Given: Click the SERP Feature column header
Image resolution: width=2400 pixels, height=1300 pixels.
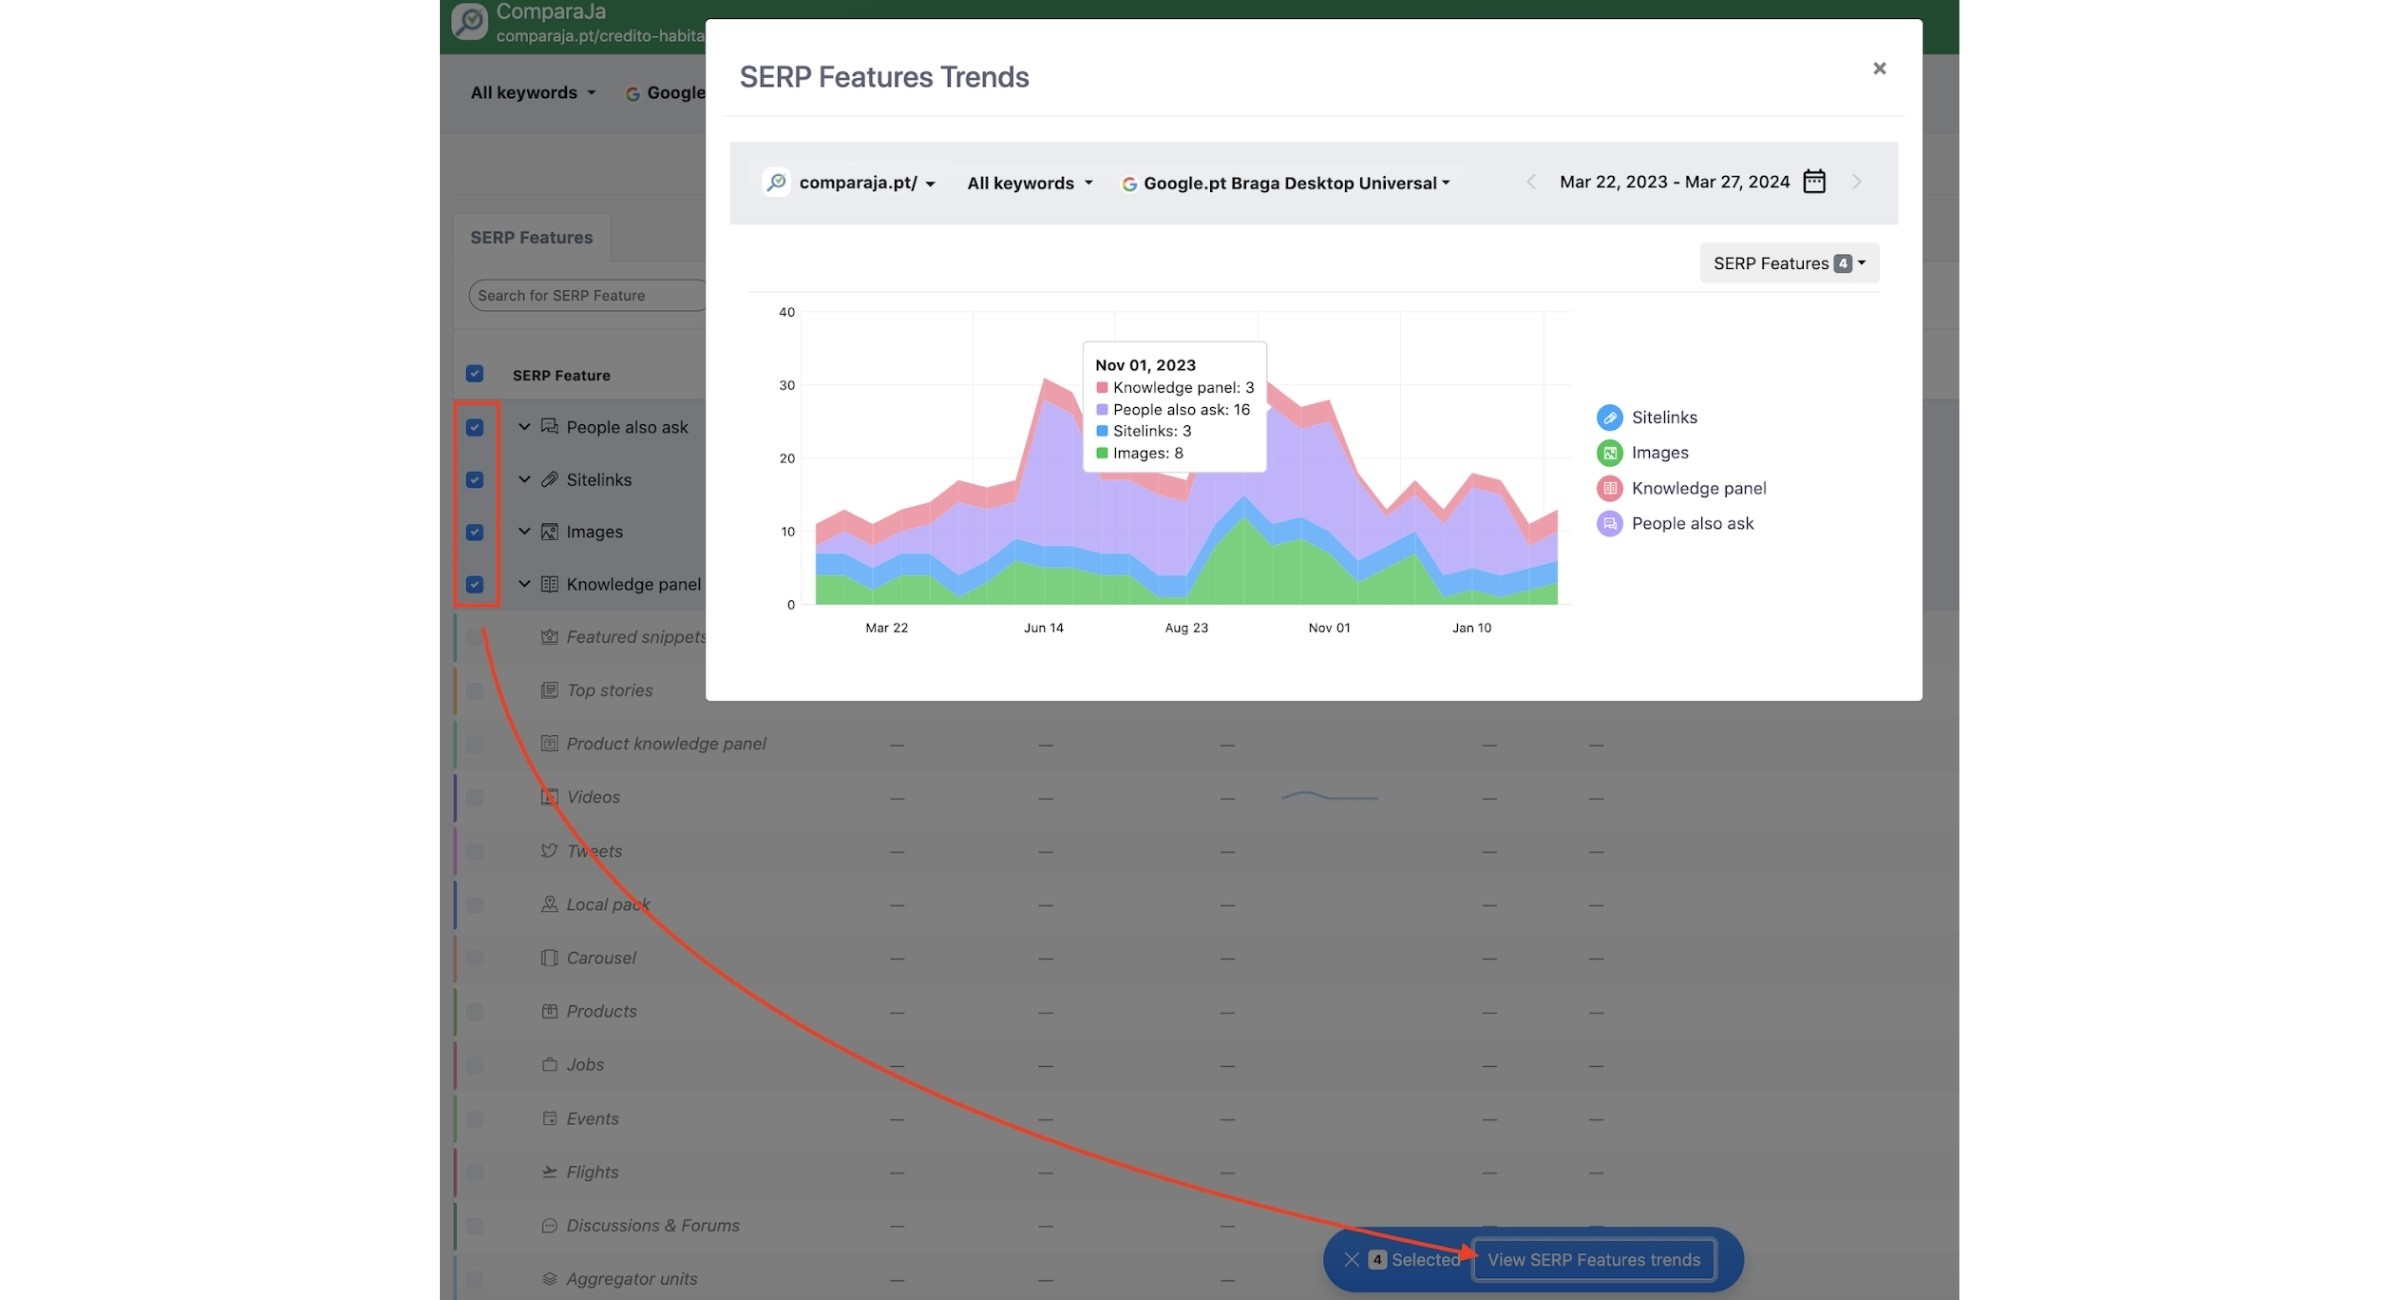Looking at the screenshot, I should 561,375.
